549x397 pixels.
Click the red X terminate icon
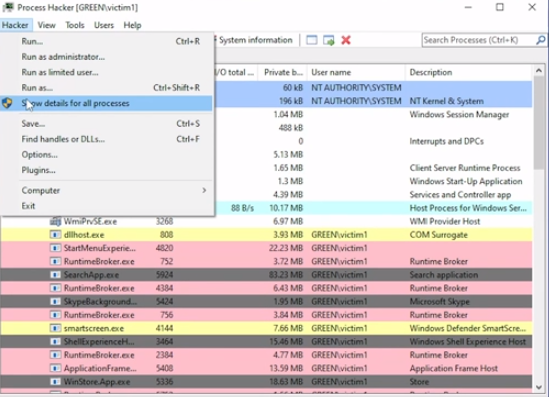pos(346,40)
